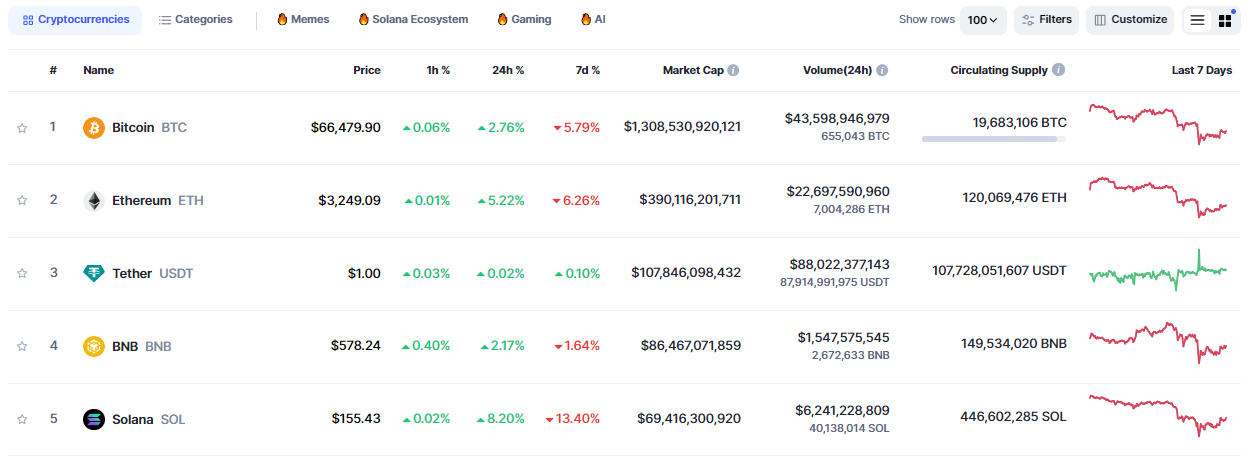Open the Memes category
Viewport: 1255px width, 456px height.
(302, 20)
